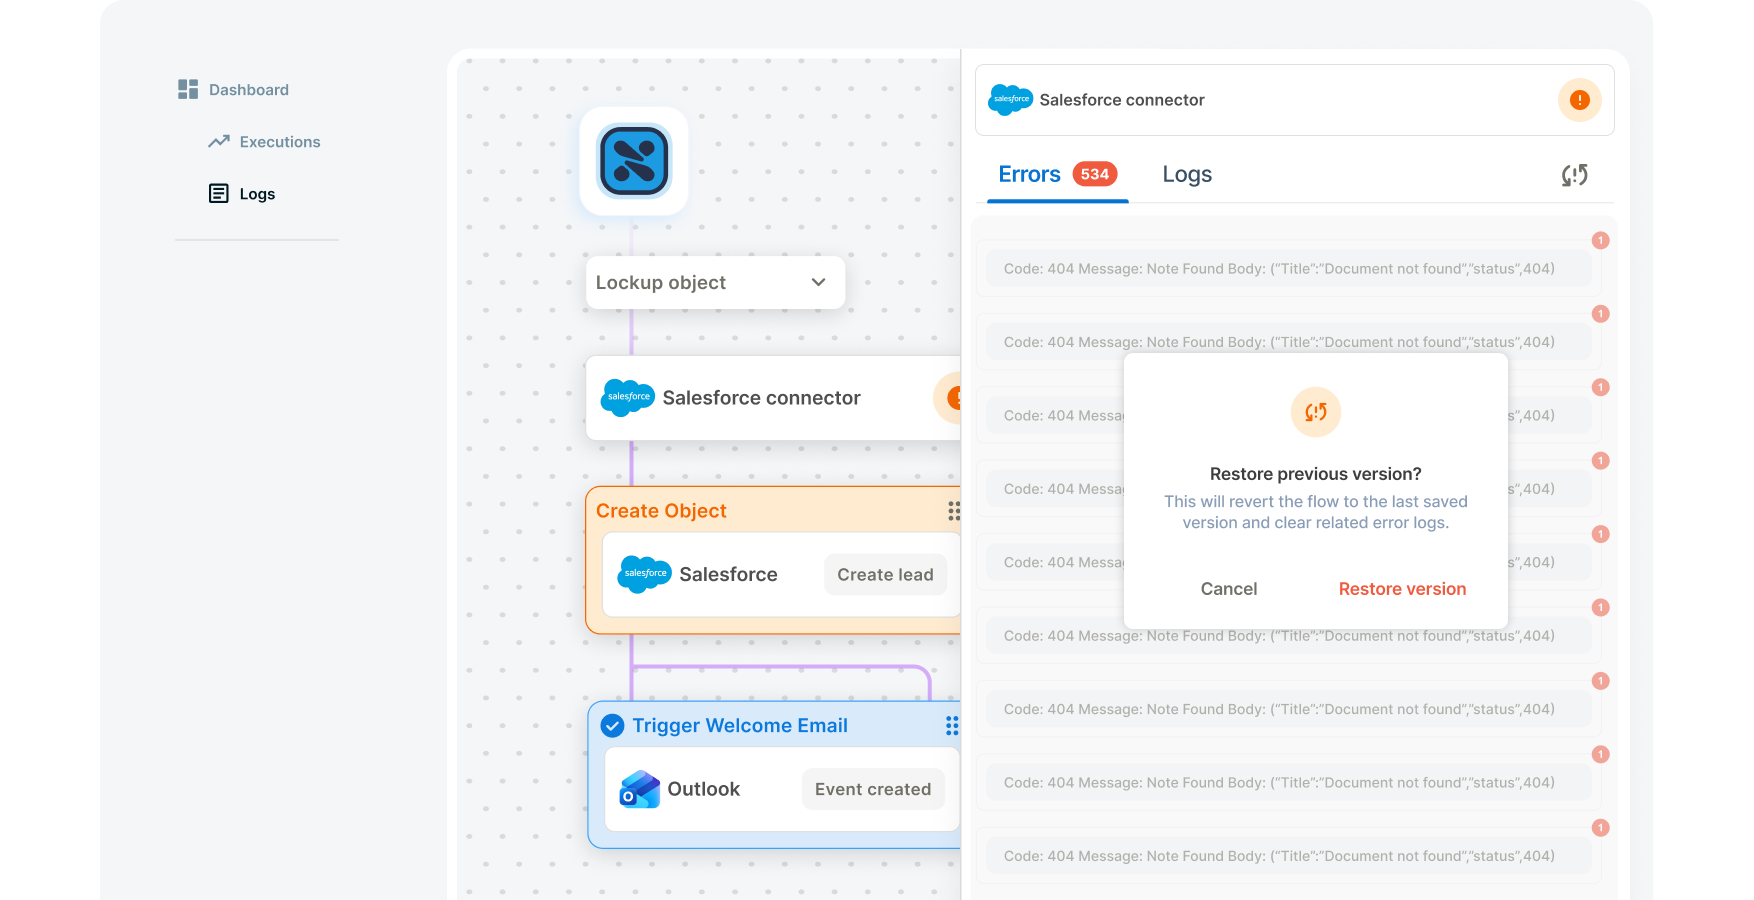
Task: Click Salesforce icon in Create Object card
Action: (644, 574)
